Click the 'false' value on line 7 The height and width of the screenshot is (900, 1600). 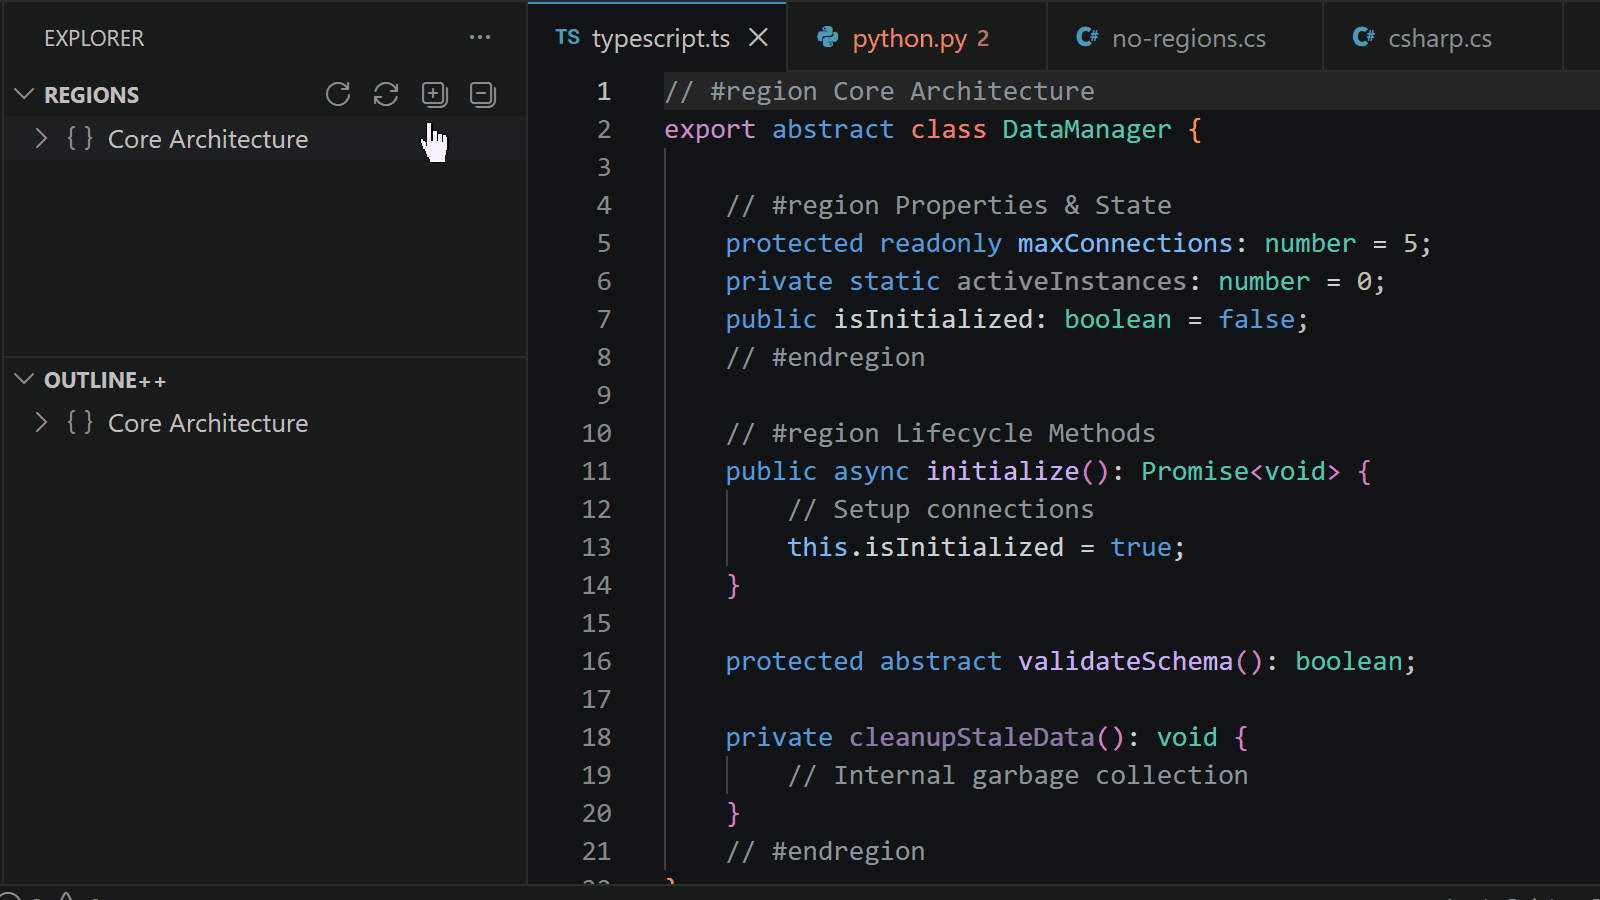click(x=1257, y=319)
